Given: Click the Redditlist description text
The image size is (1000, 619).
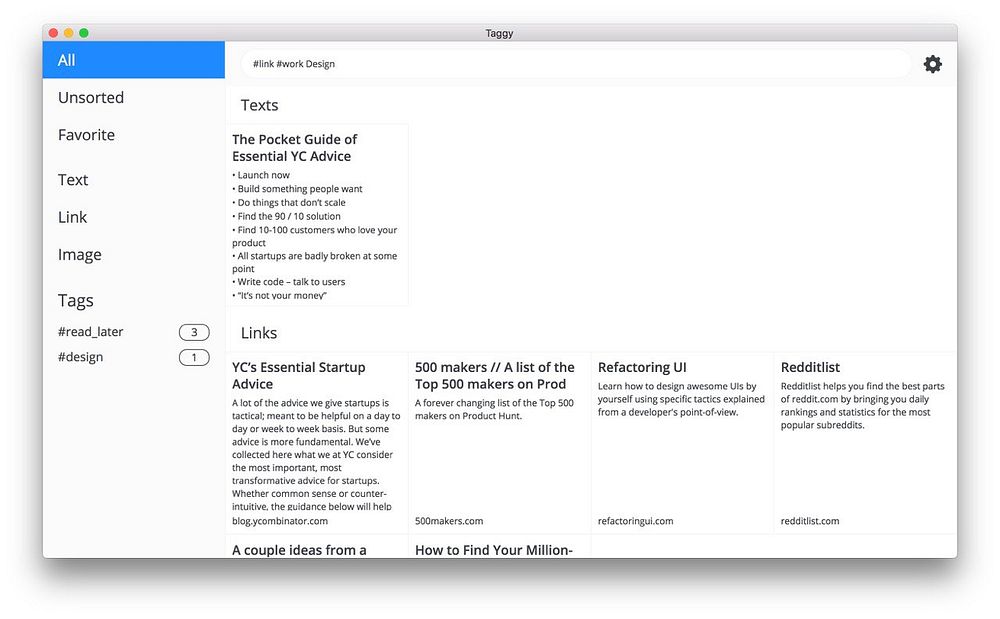Looking at the screenshot, I should (862, 405).
